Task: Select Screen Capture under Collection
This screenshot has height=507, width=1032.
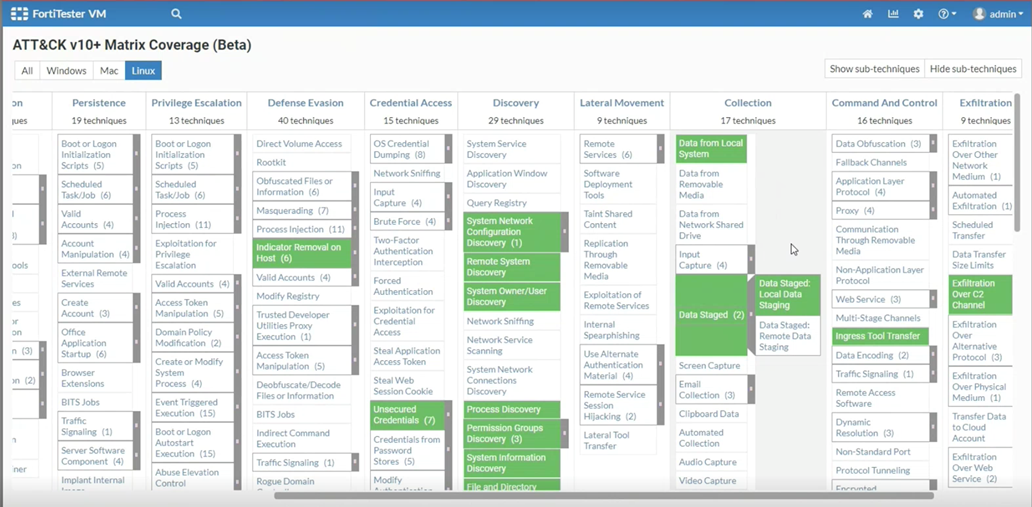Action: coord(711,365)
